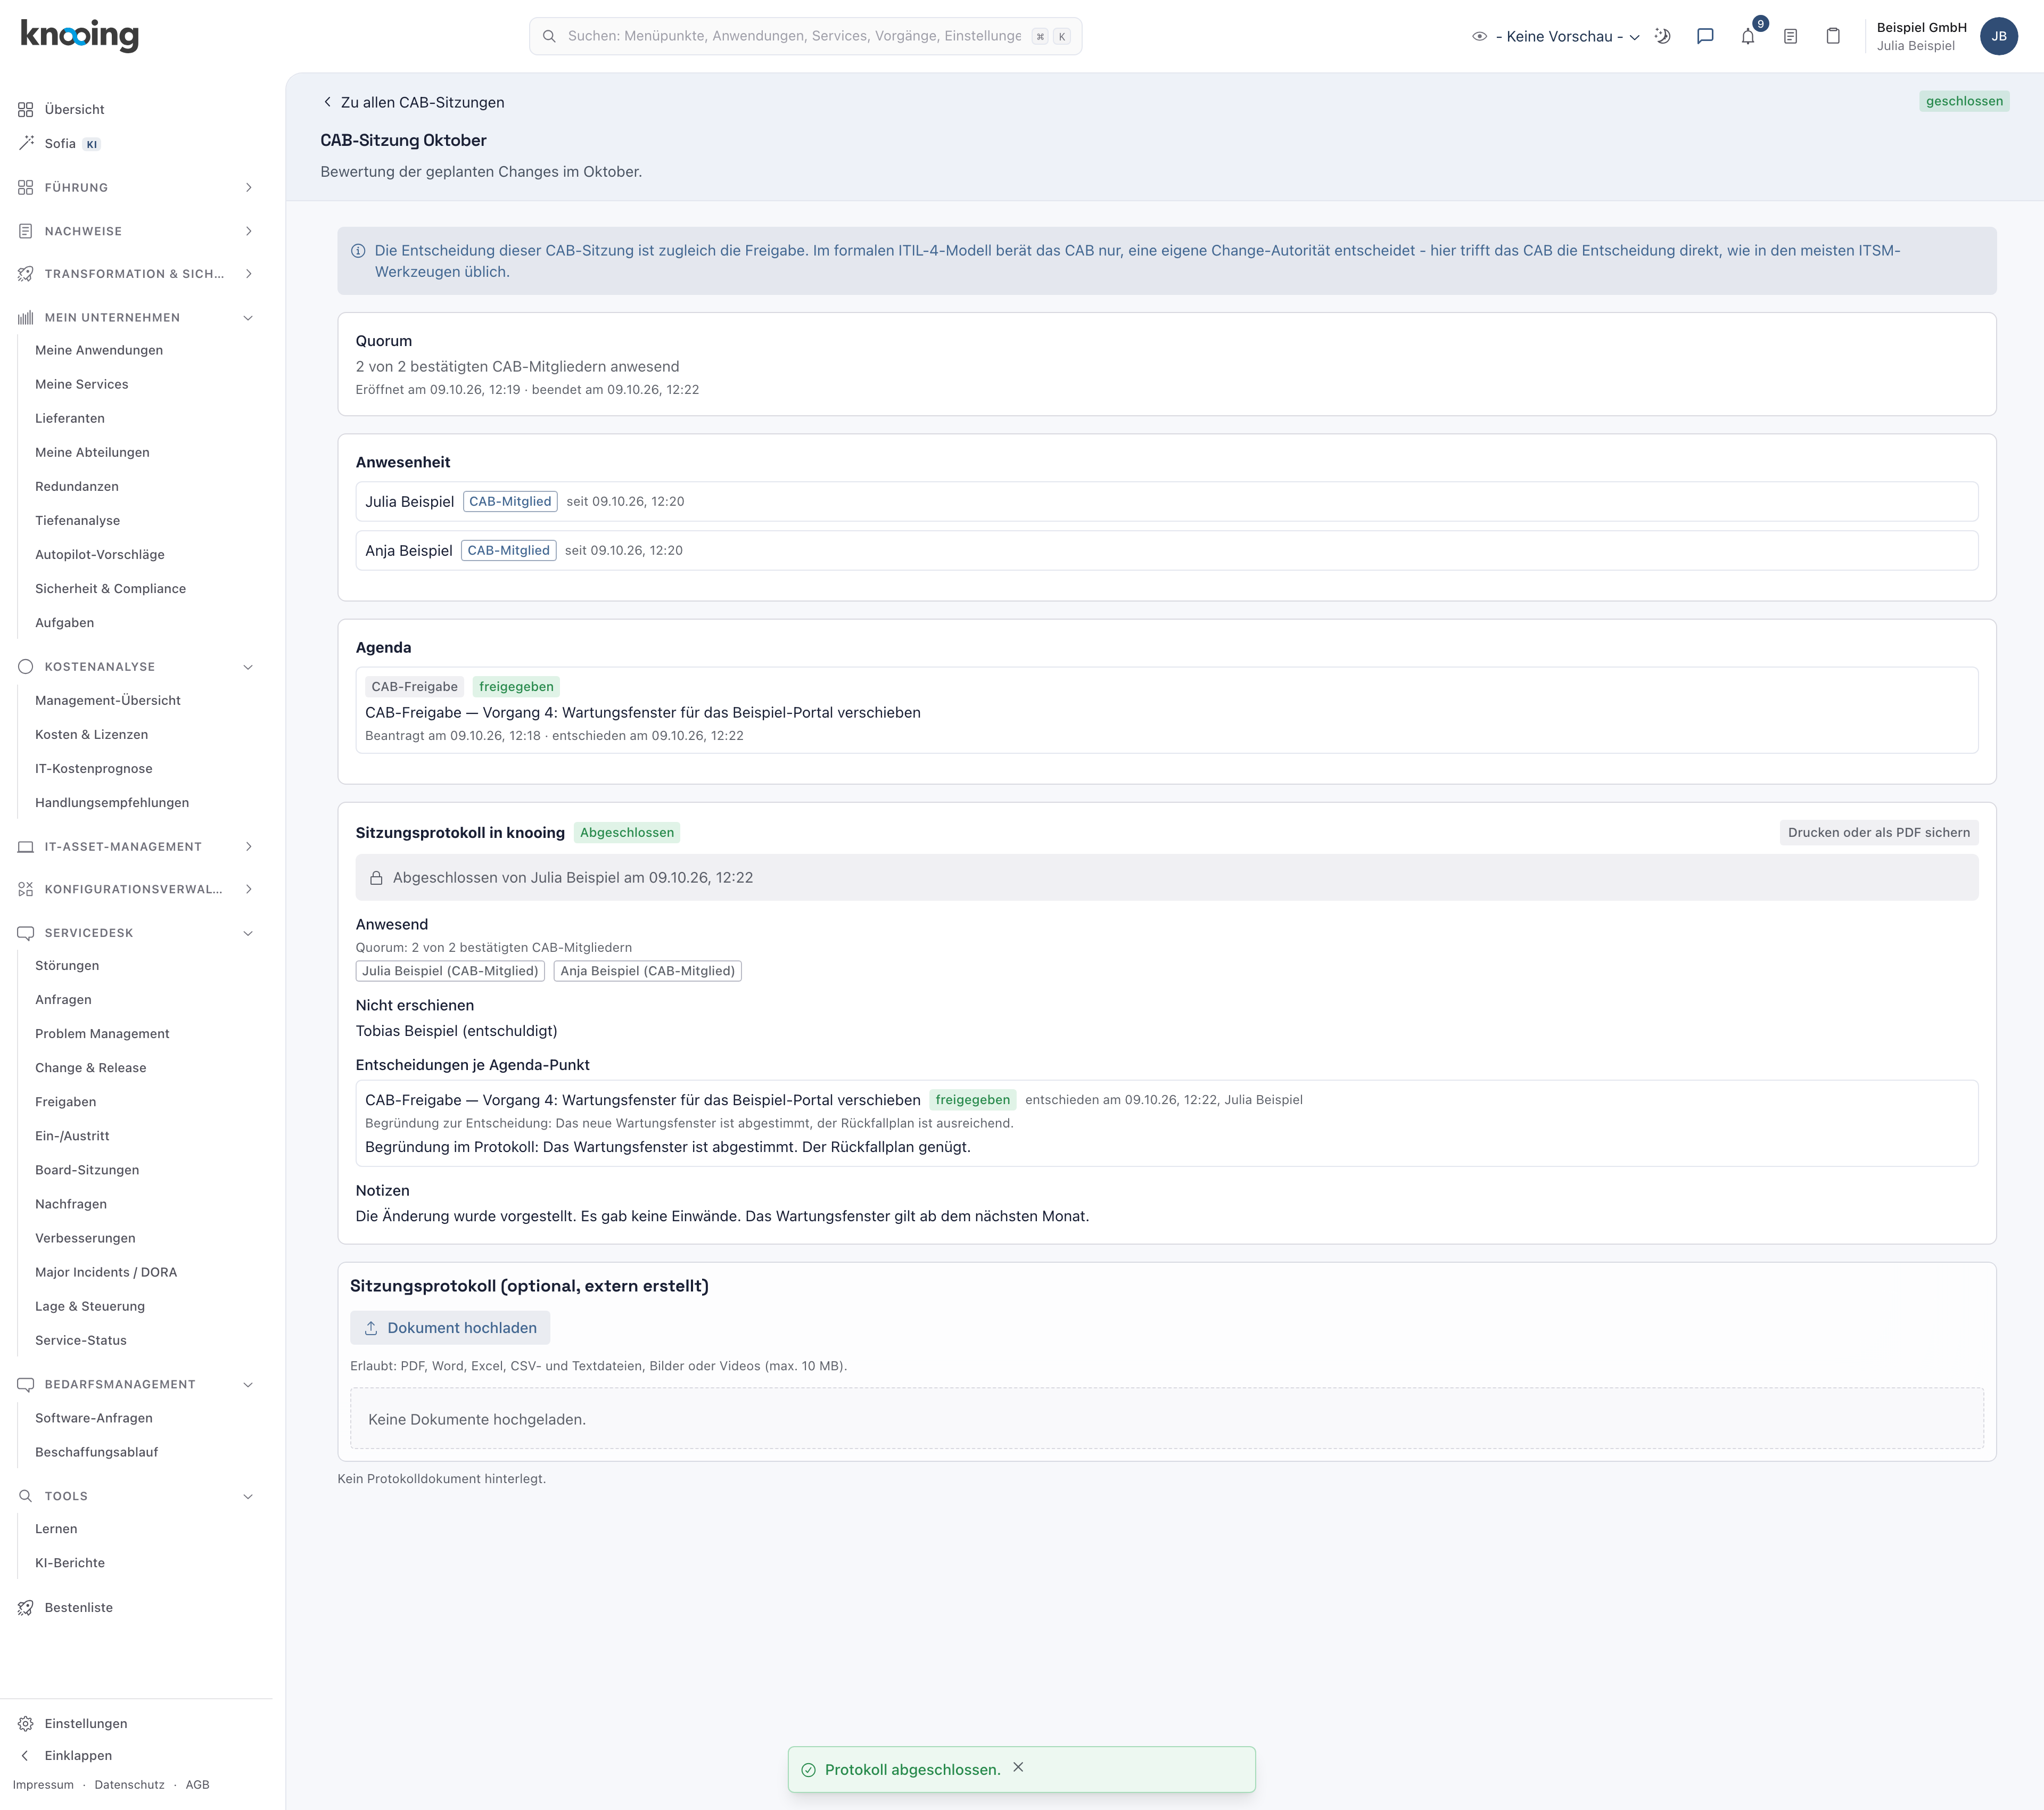
Task: Open the notifications bell icon
Action: [x=1748, y=36]
